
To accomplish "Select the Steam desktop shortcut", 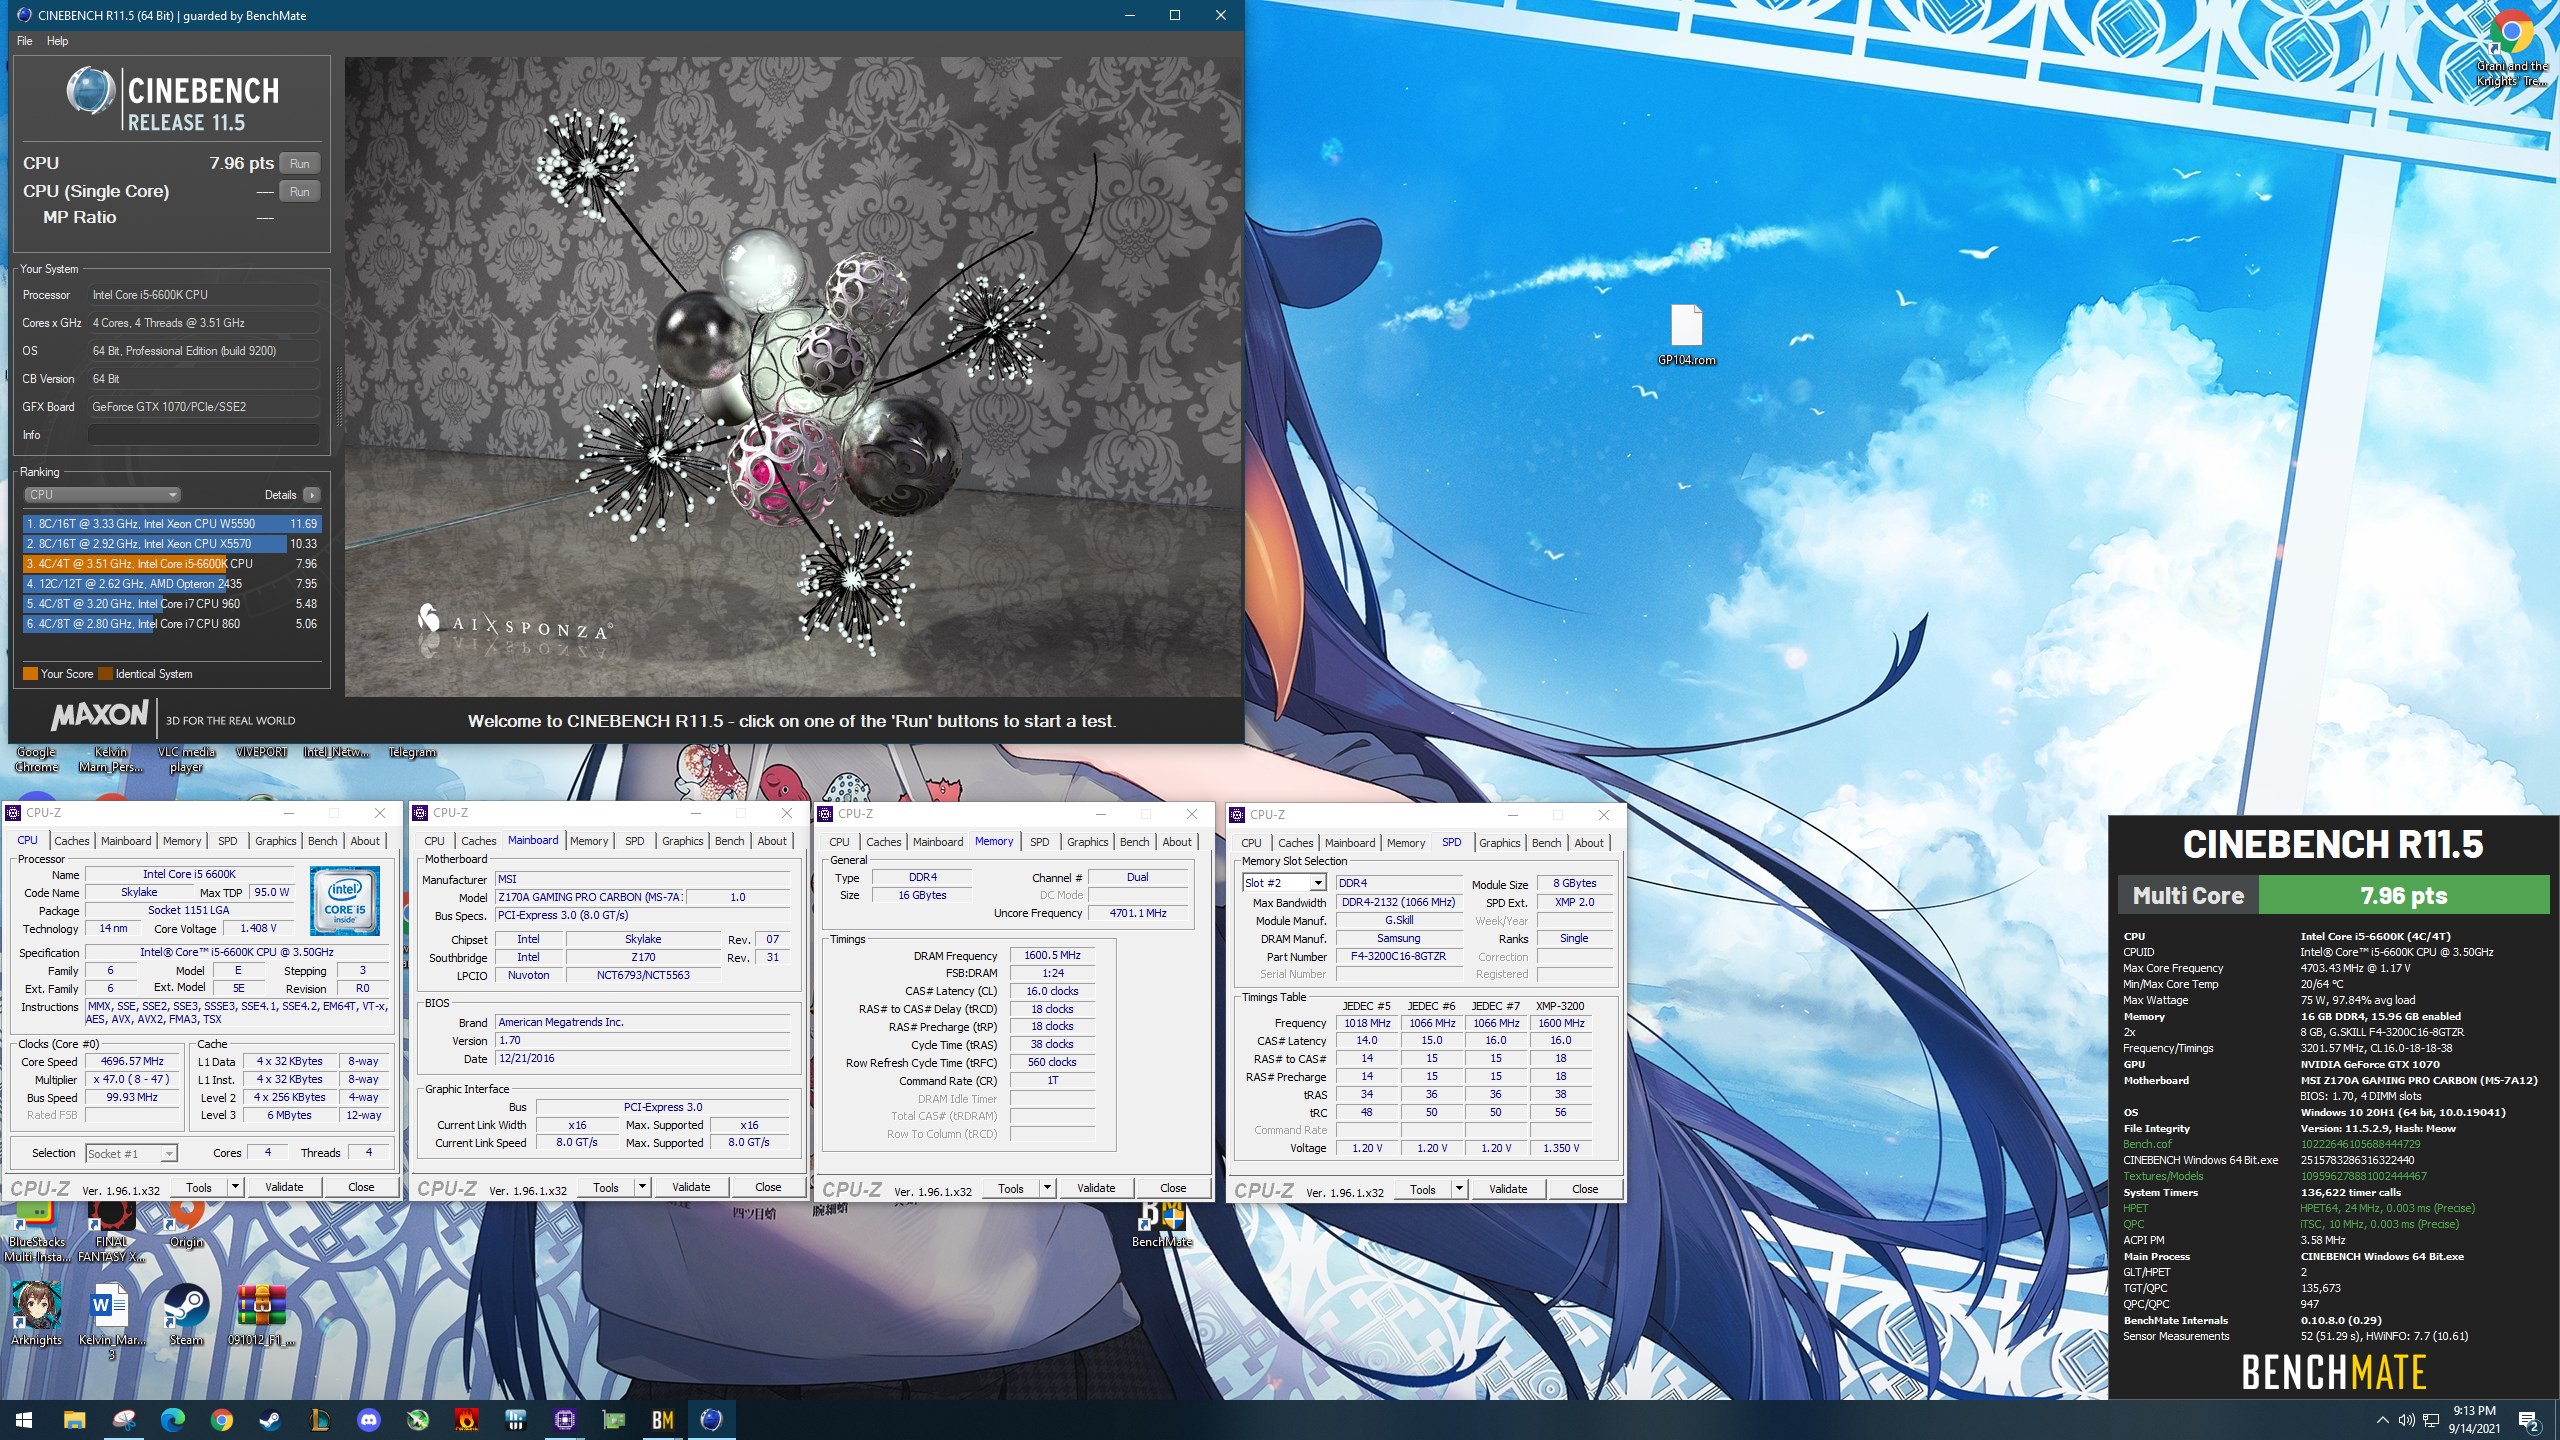I will tap(186, 1314).
